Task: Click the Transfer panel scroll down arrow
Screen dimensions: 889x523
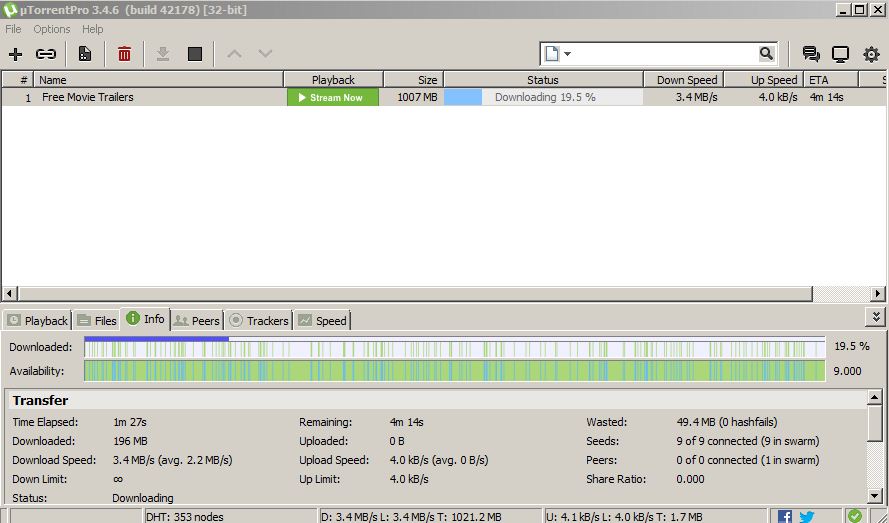Action: coord(875,496)
